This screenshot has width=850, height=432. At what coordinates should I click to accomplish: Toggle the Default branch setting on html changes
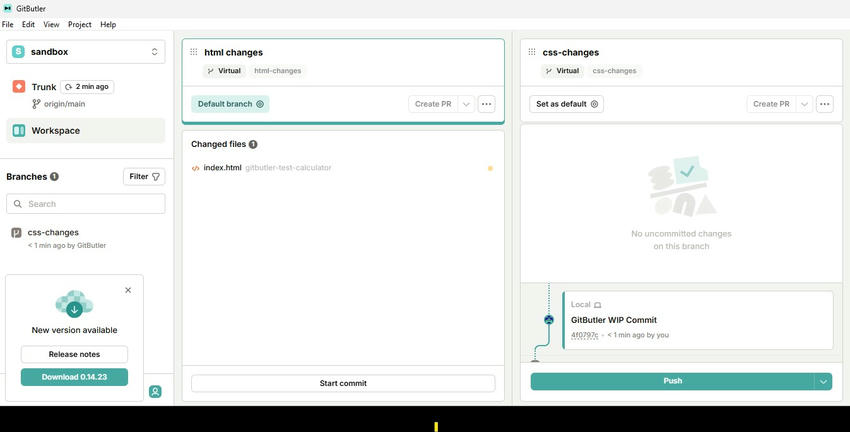[x=230, y=104]
